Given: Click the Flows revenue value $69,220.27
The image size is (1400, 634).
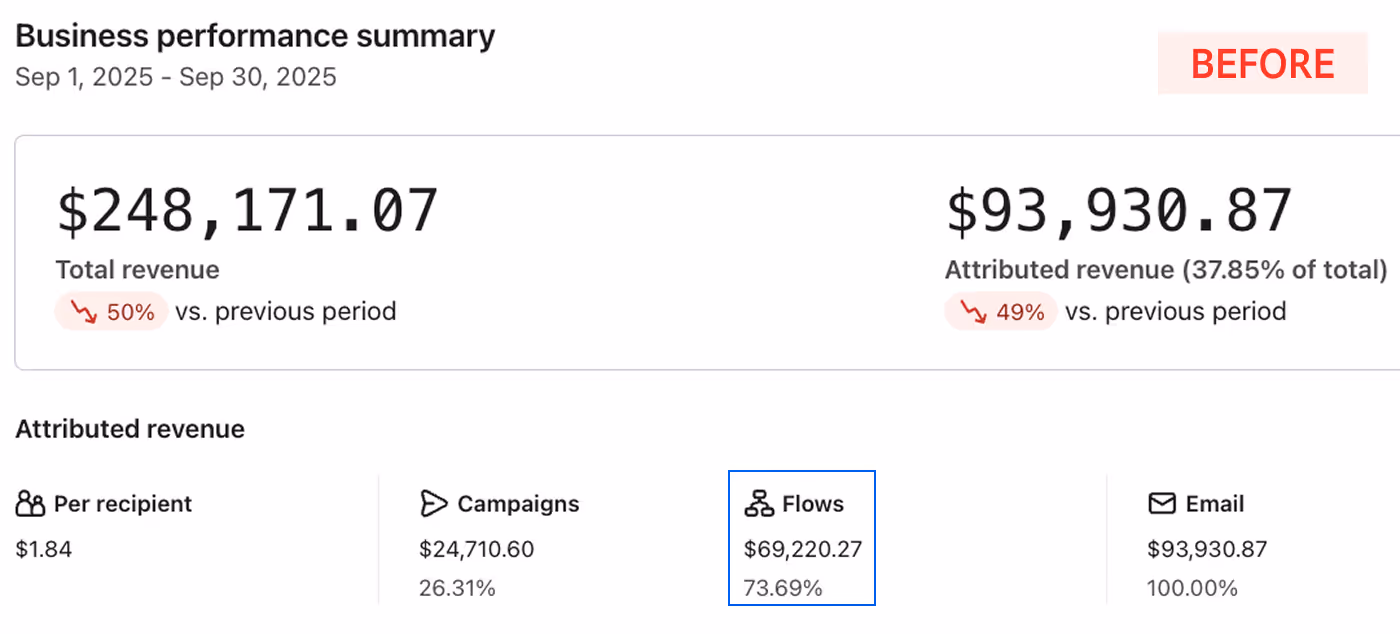Looking at the screenshot, I should point(799,548).
